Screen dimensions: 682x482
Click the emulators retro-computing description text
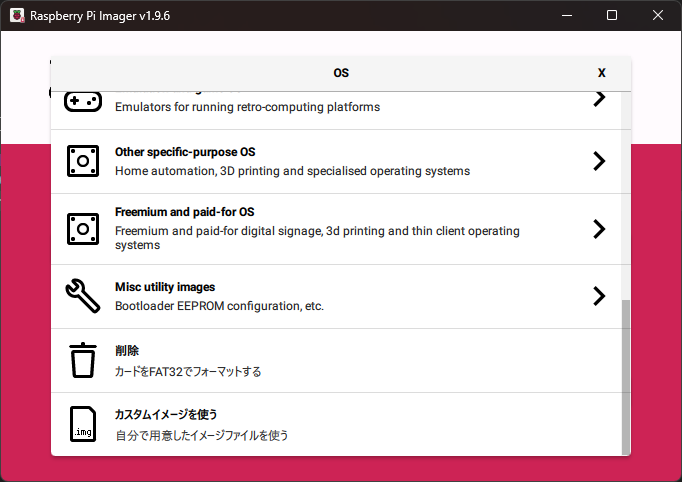[x=247, y=107]
